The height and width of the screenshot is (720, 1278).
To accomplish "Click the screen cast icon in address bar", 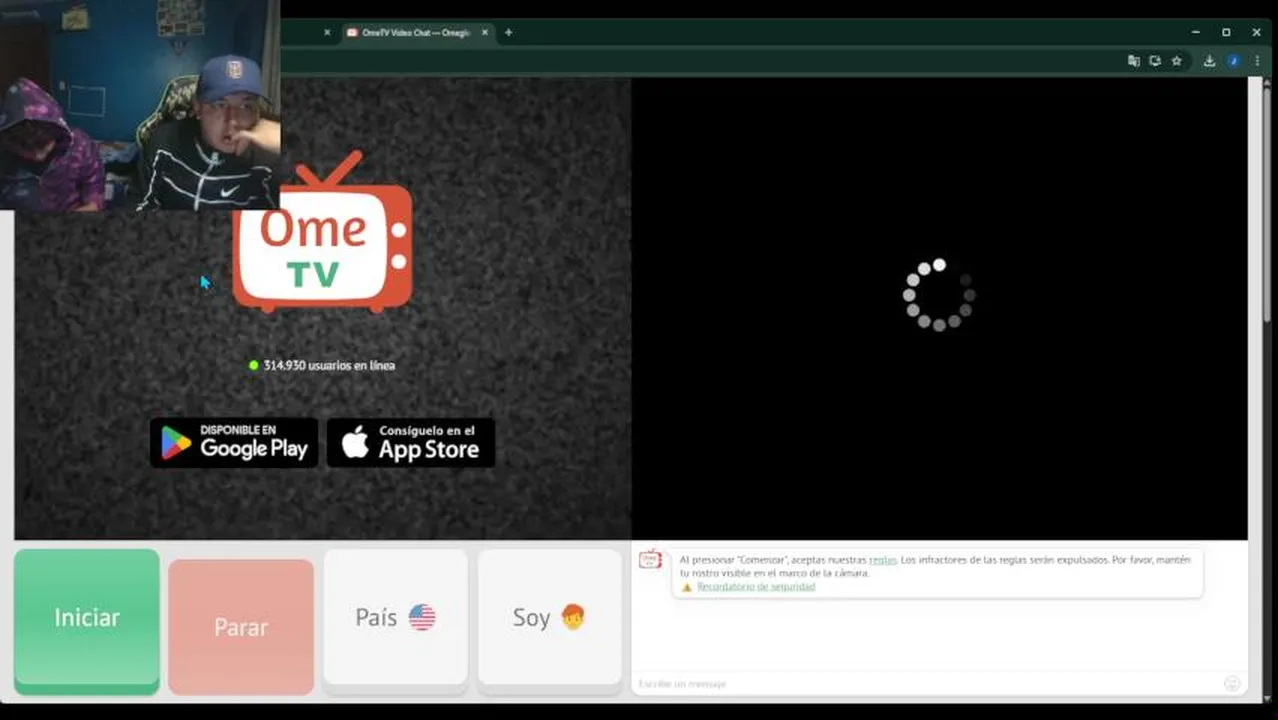I will pyautogui.click(x=1155, y=61).
